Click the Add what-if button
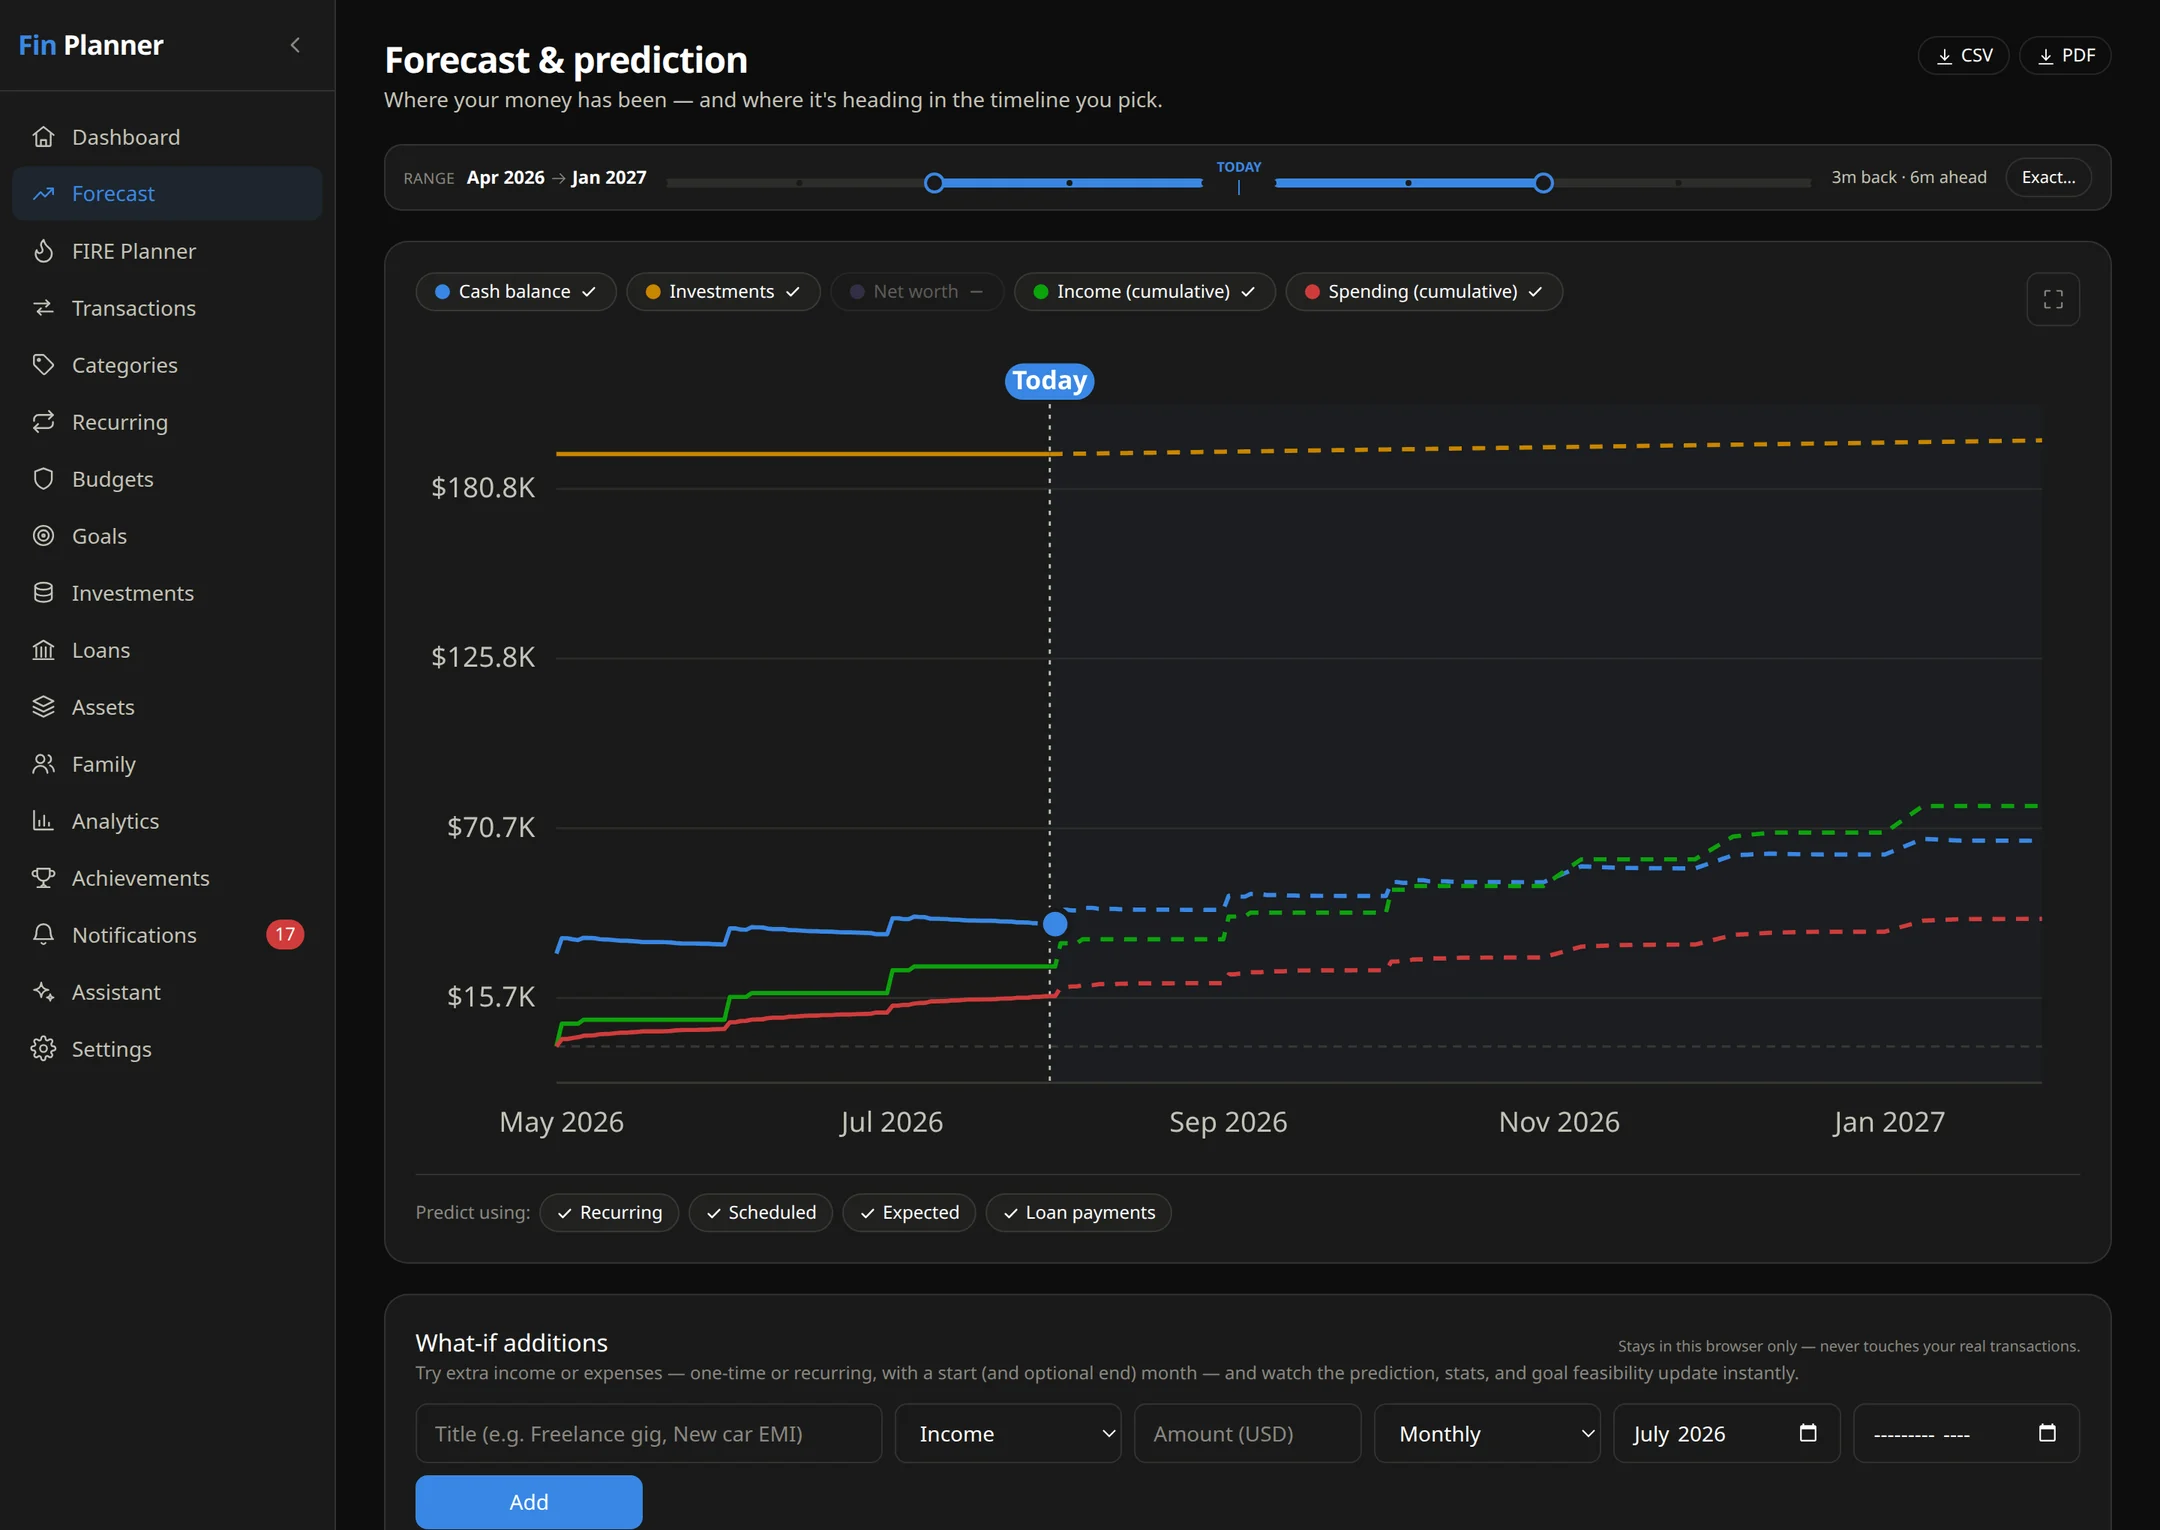The height and width of the screenshot is (1530, 2160). click(x=529, y=1502)
